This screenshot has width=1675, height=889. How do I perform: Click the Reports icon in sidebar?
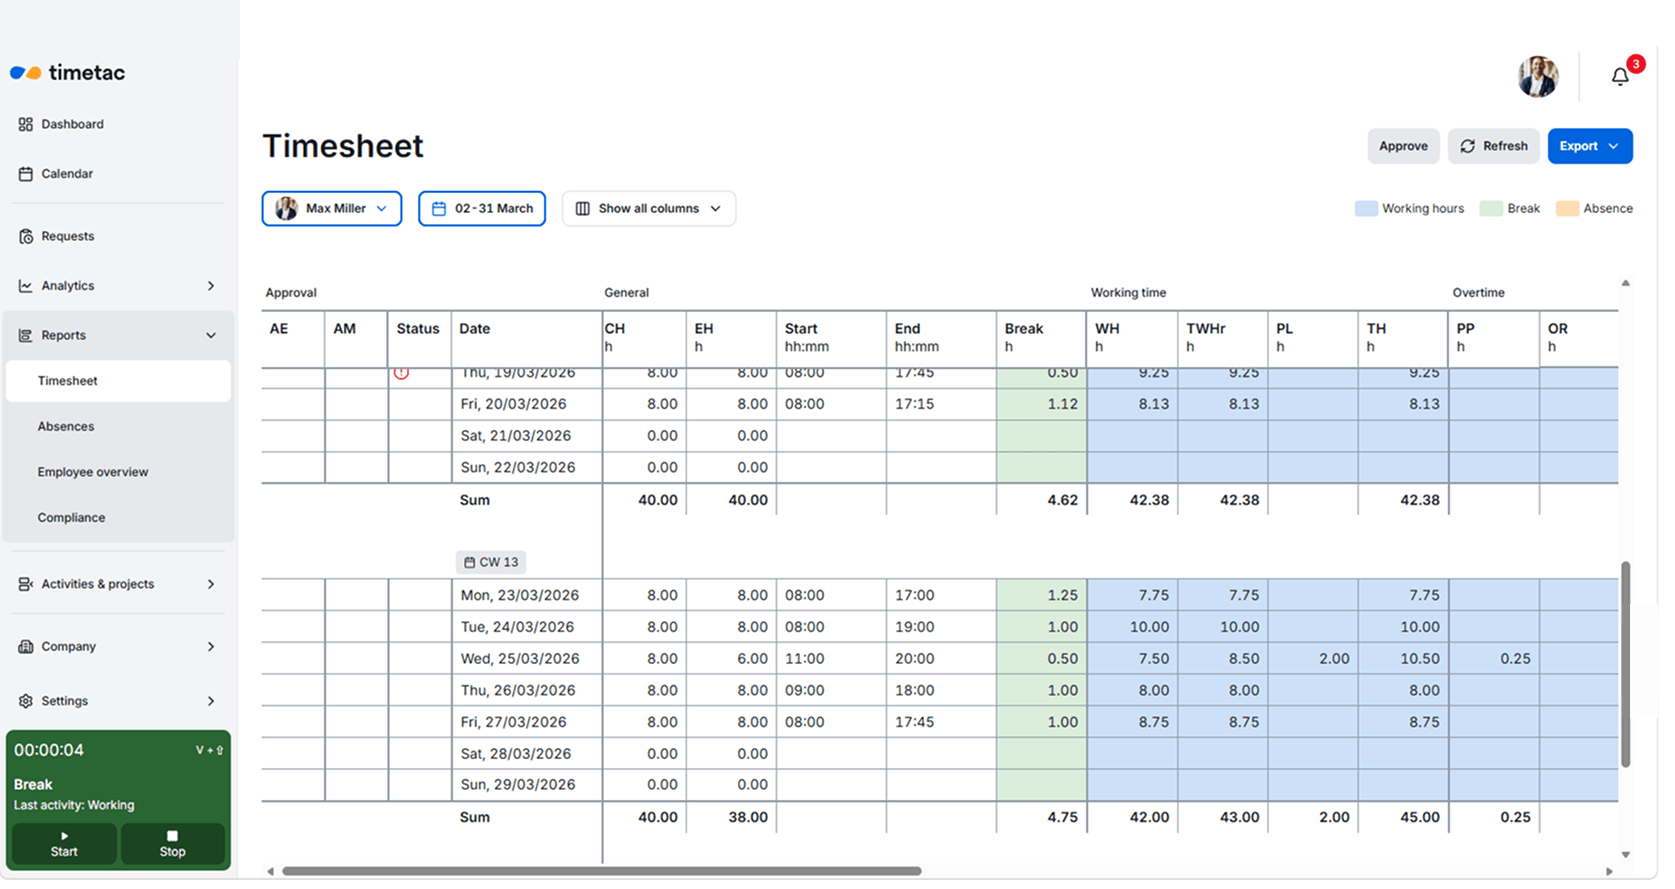(x=26, y=336)
